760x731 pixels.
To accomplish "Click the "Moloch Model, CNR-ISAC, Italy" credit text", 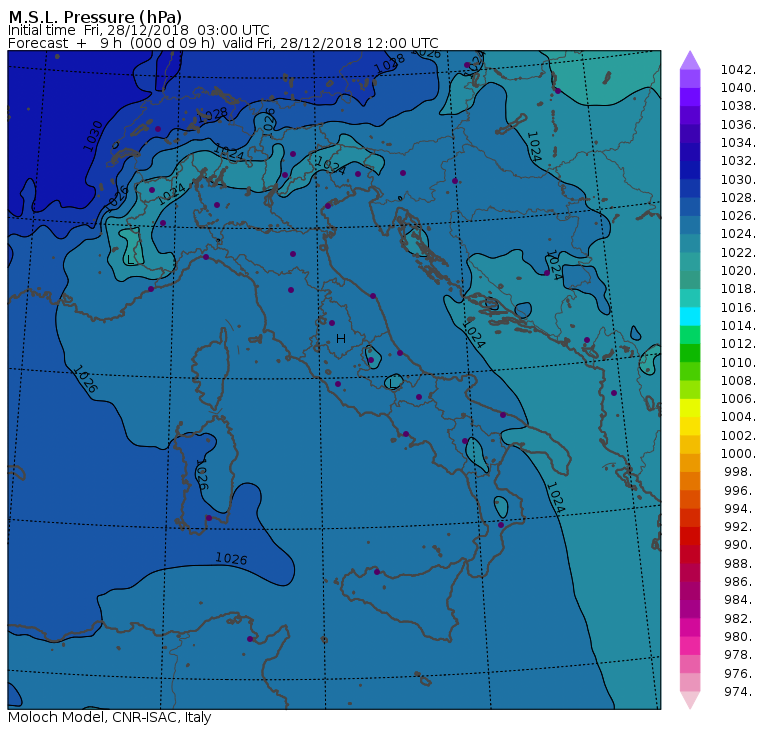I will [x=110, y=717].
